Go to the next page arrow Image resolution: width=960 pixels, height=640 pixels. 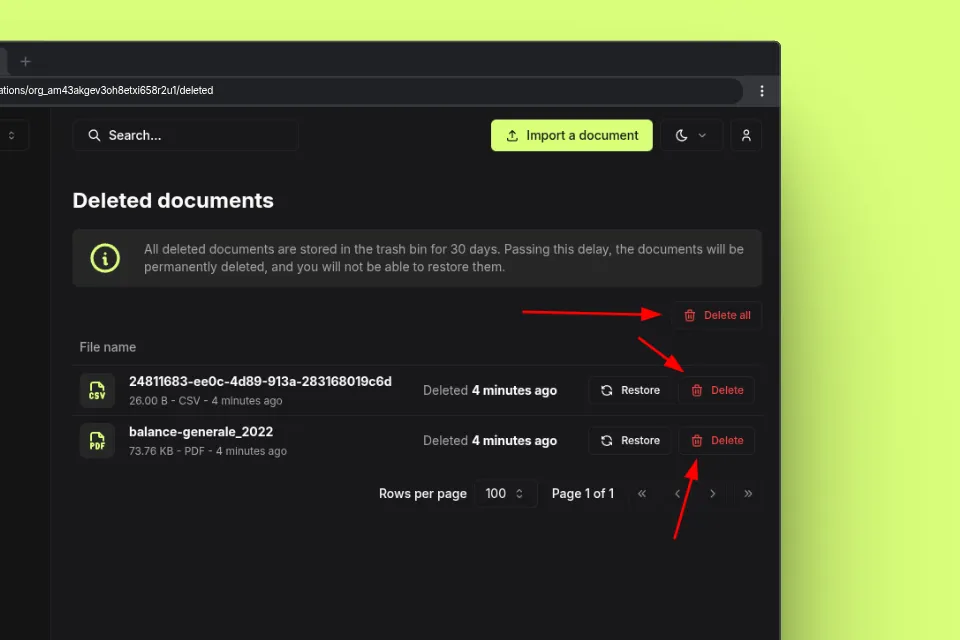(x=713, y=494)
